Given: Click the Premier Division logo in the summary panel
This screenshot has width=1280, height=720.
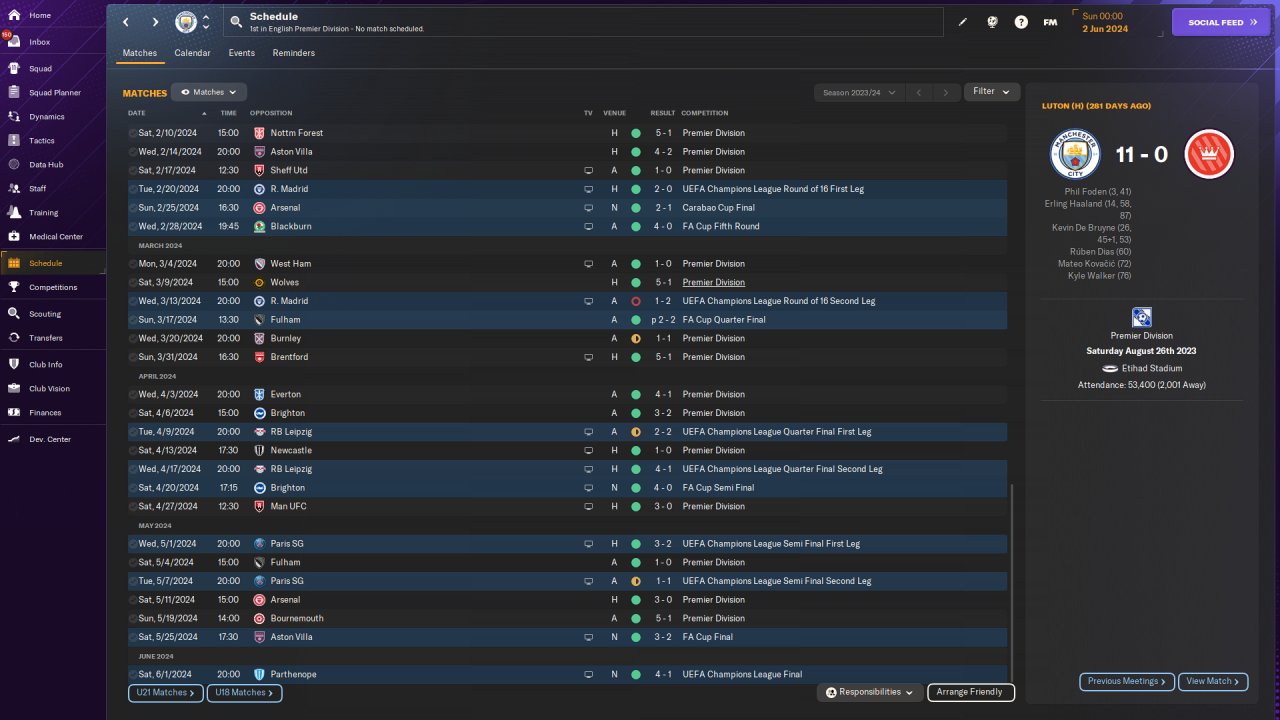Looking at the screenshot, I should [x=1142, y=317].
